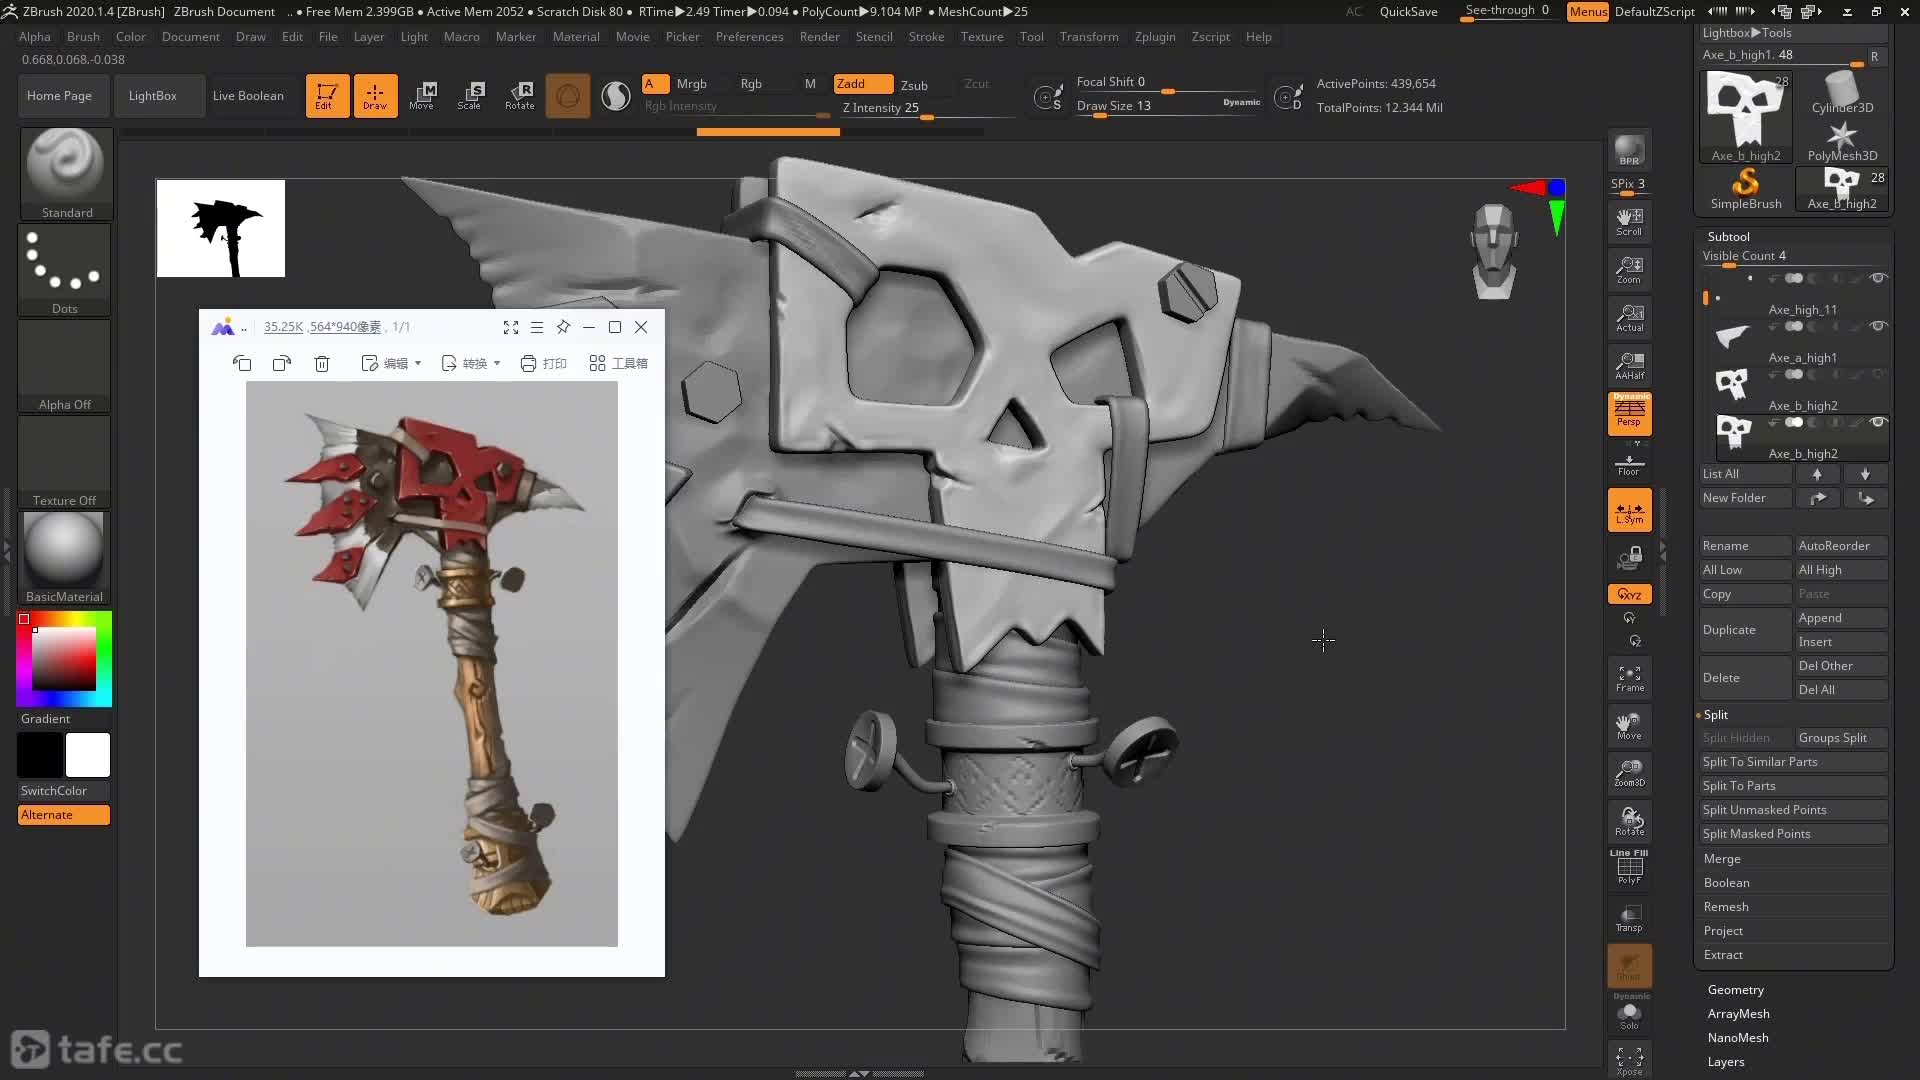
Task: Toggle Solo mode
Action: coord(1629,1015)
